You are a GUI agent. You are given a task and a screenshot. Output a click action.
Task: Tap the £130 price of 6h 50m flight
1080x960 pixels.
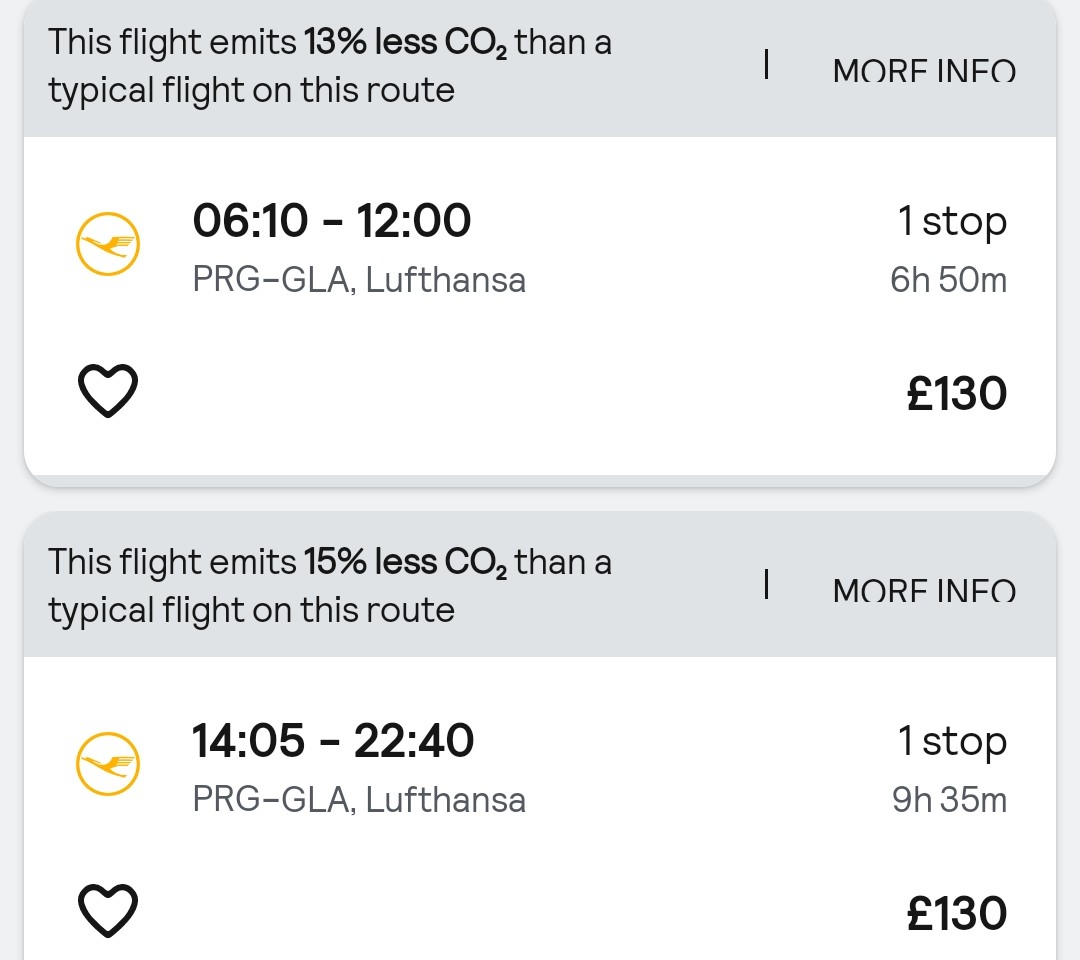pyautogui.click(x=956, y=394)
